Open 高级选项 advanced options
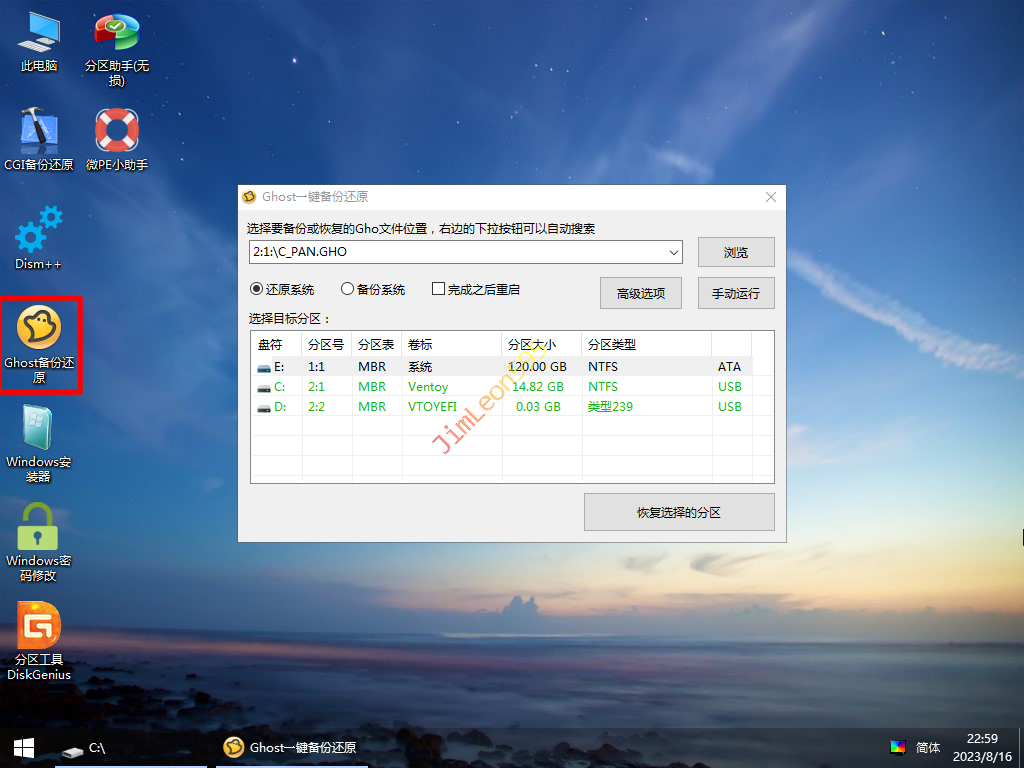Viewport: 1024px width, 768px height. tap(641, 293)
